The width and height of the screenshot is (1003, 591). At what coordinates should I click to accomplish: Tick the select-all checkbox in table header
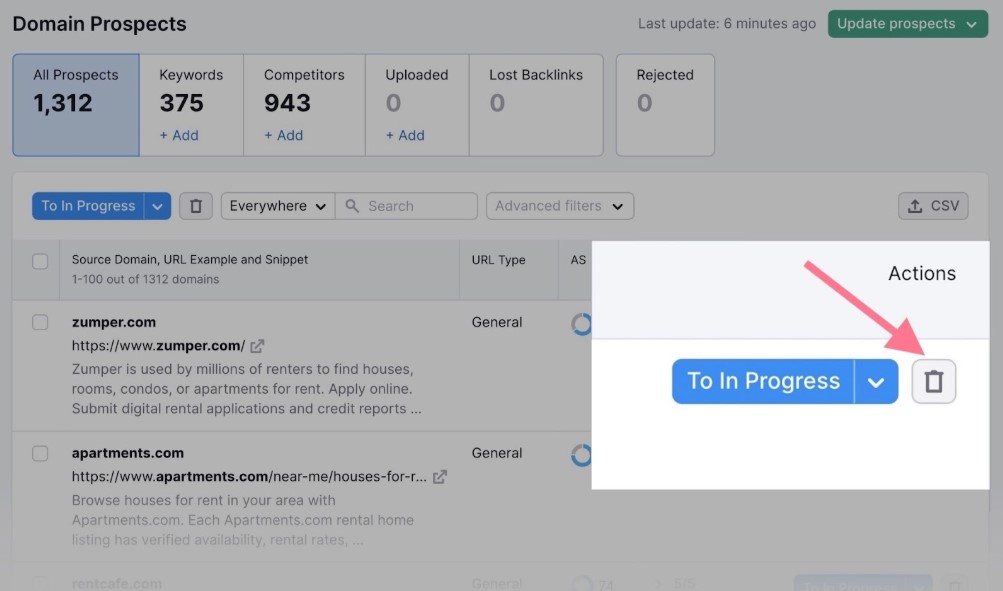click(40, 261)
